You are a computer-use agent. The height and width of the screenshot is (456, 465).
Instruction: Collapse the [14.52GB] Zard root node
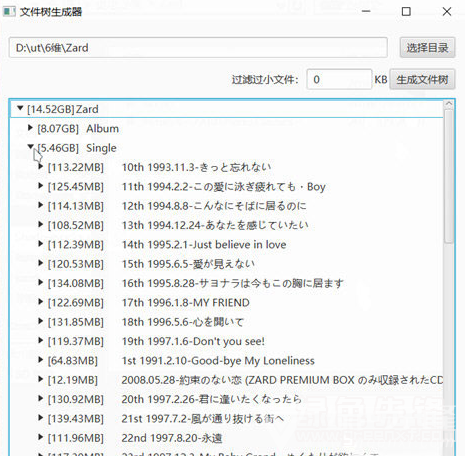20,108
